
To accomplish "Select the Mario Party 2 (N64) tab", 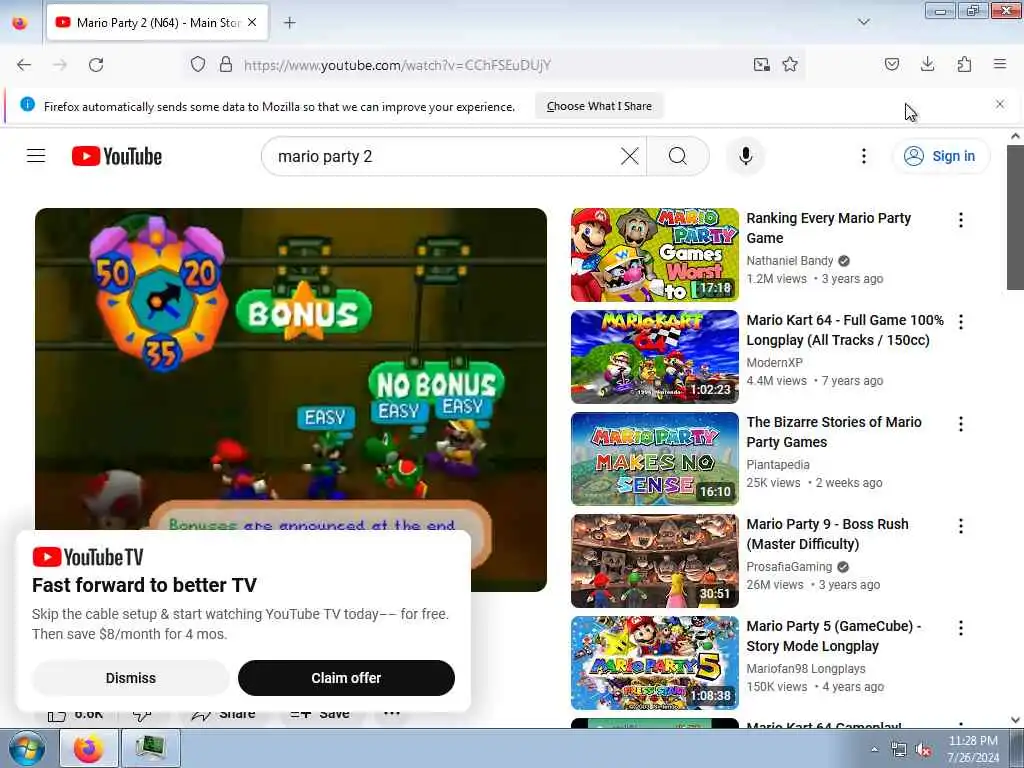I will 157,23.
